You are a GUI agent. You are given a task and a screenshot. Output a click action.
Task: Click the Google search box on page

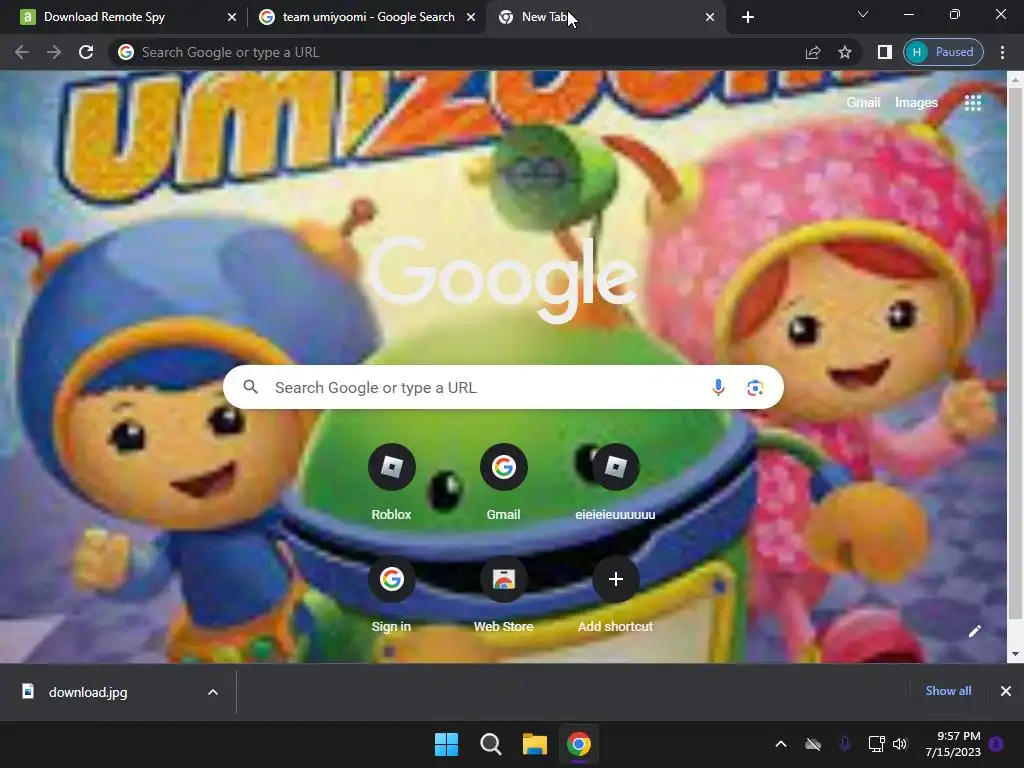coord(503,387)
